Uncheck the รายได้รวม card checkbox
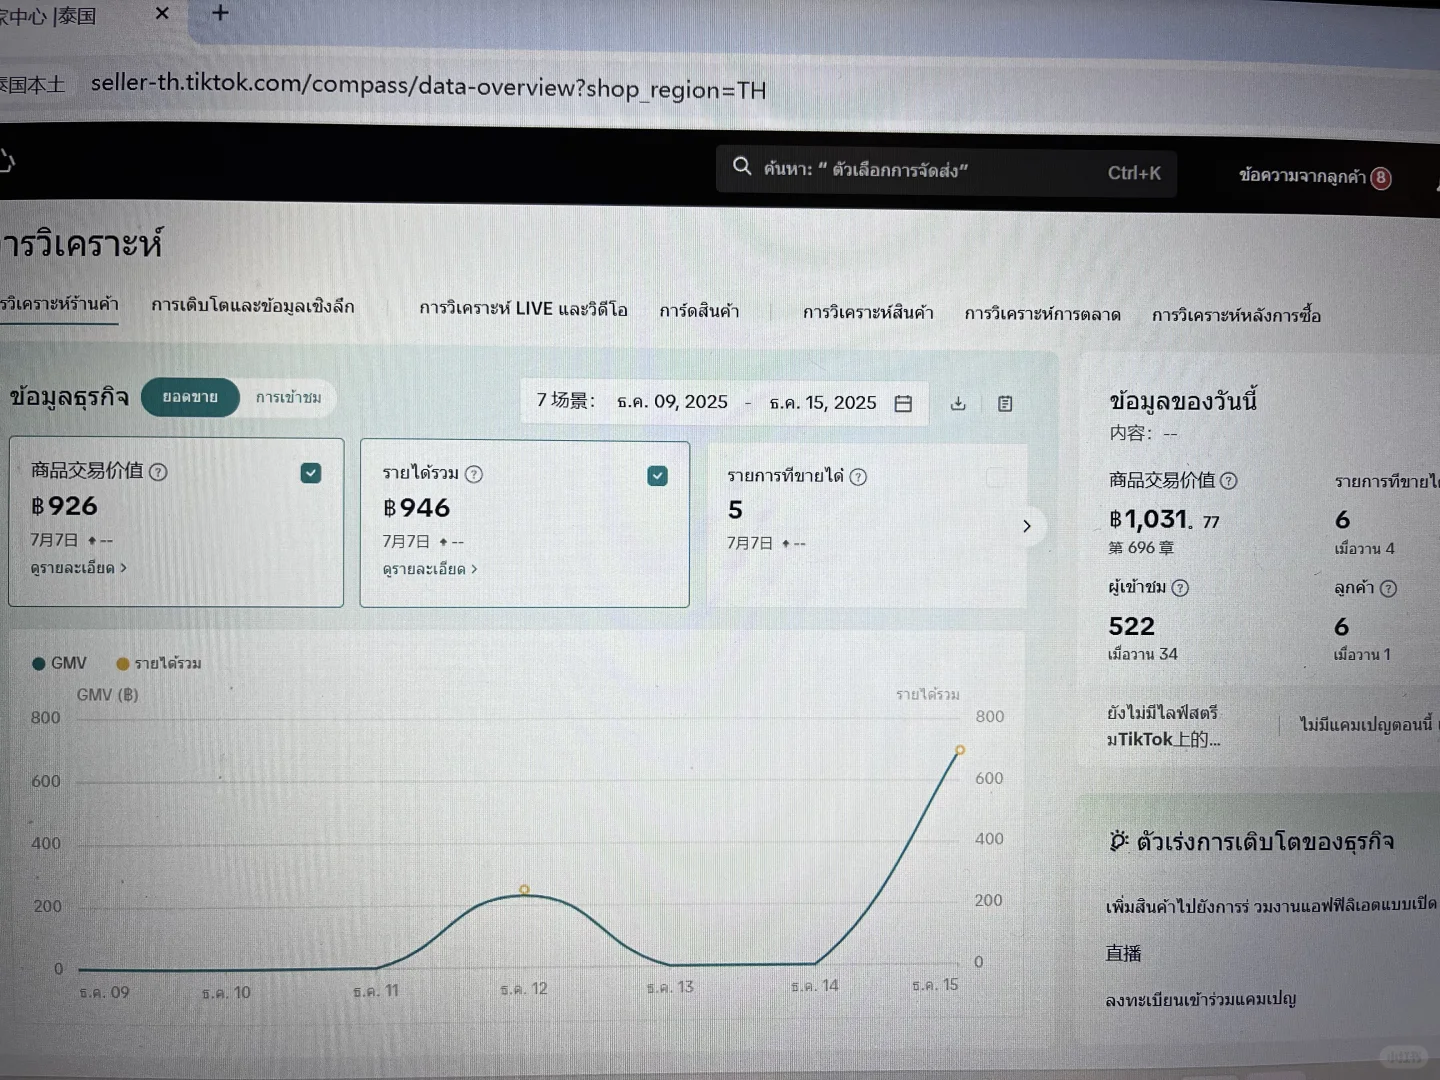 [x=657, y=476]
